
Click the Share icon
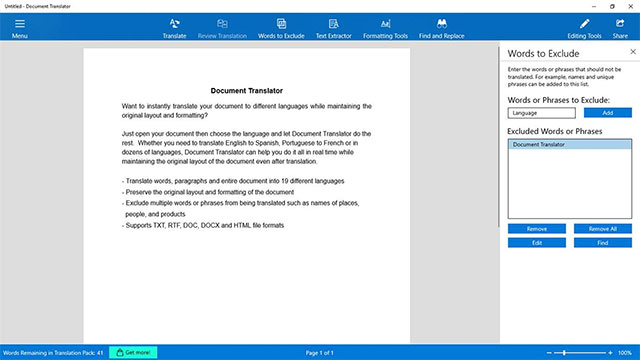(620, 24)
